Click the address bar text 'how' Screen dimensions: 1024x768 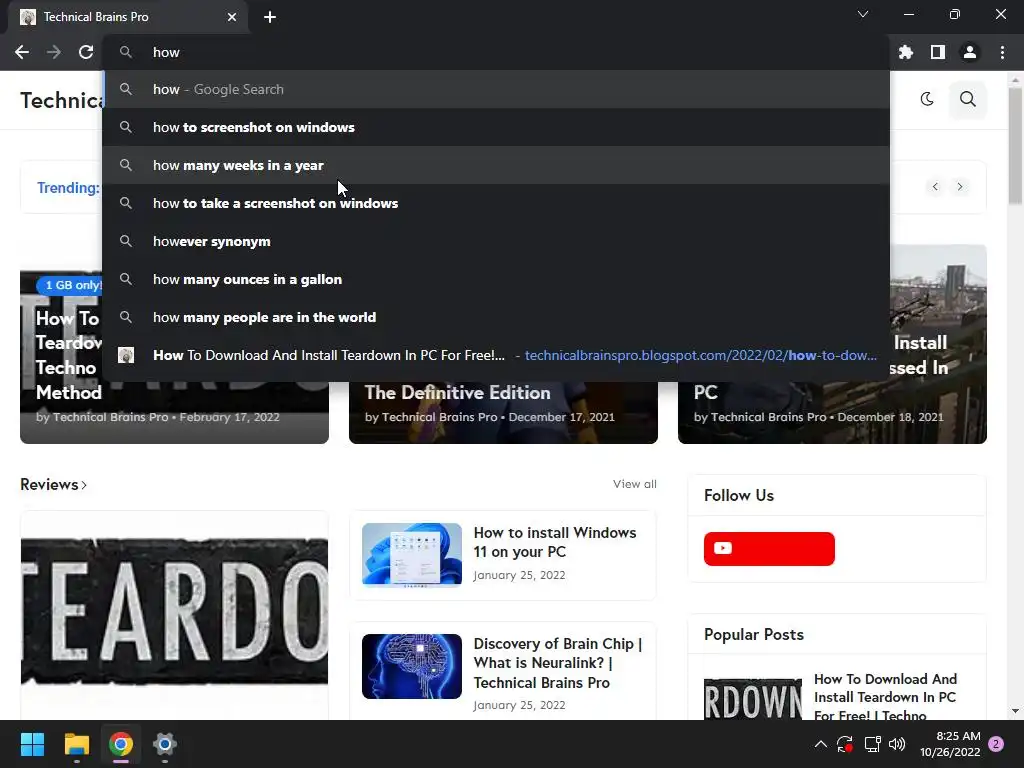166,52
